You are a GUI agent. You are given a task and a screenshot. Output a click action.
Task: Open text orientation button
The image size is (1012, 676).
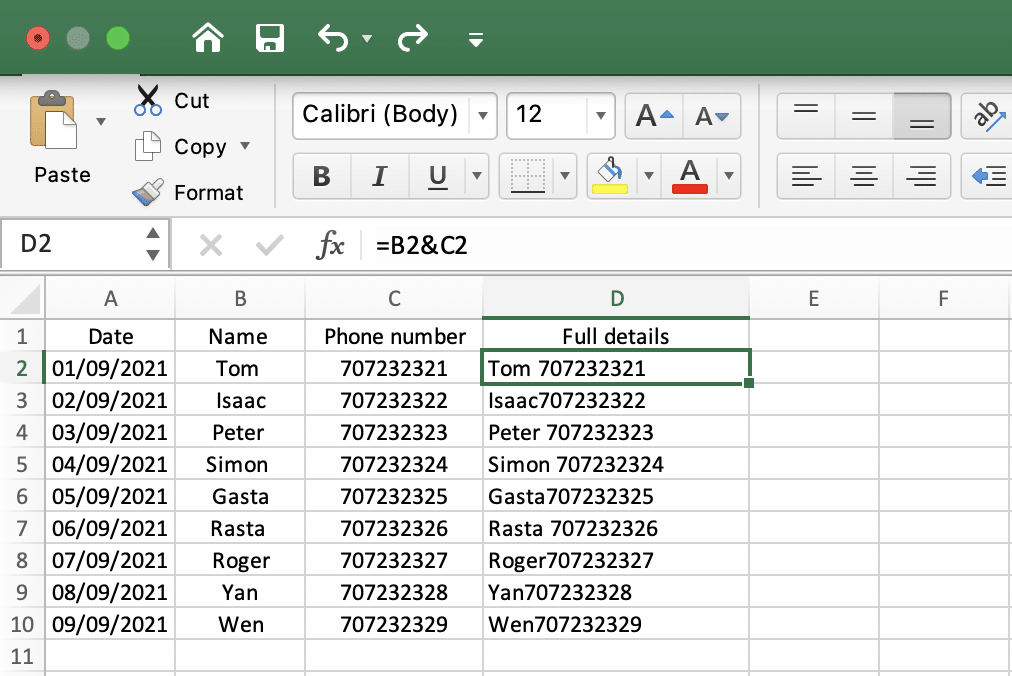point(987,116)
